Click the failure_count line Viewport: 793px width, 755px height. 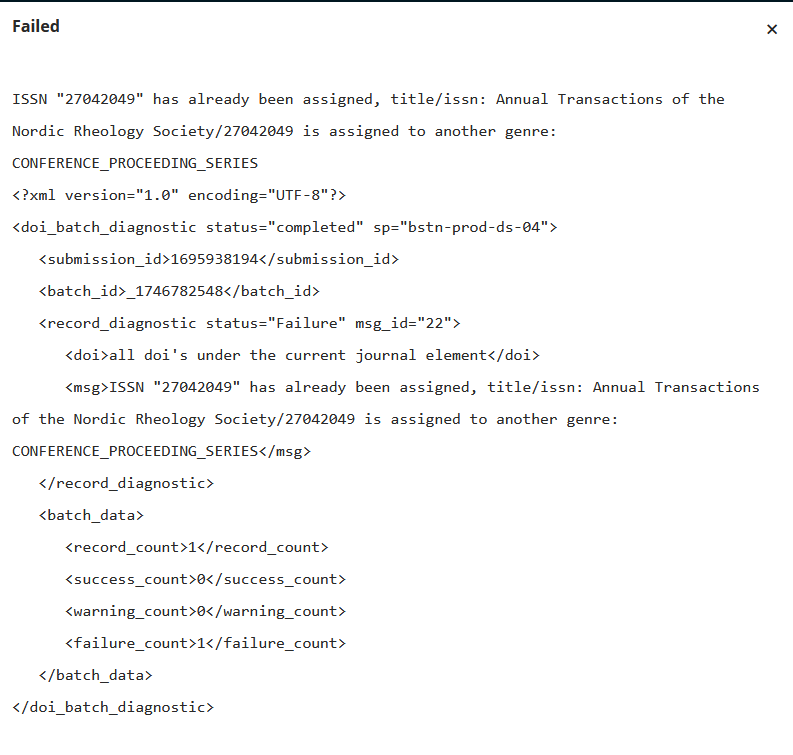pyautogui.click(x=205, y=643)
